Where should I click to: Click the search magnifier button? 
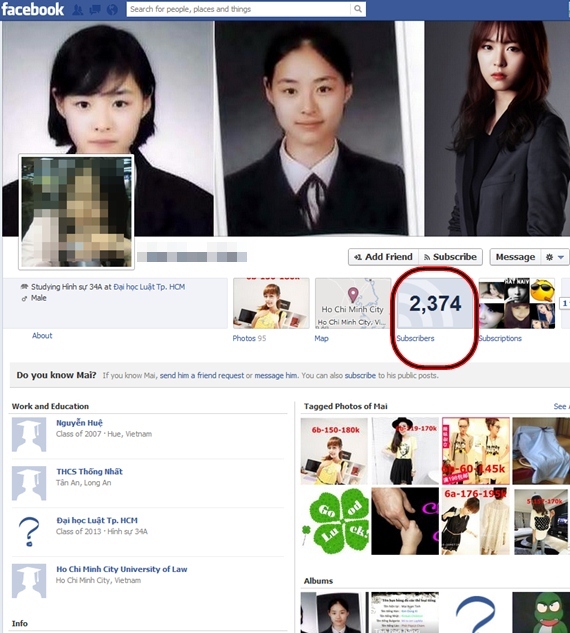tap(358, 9)
